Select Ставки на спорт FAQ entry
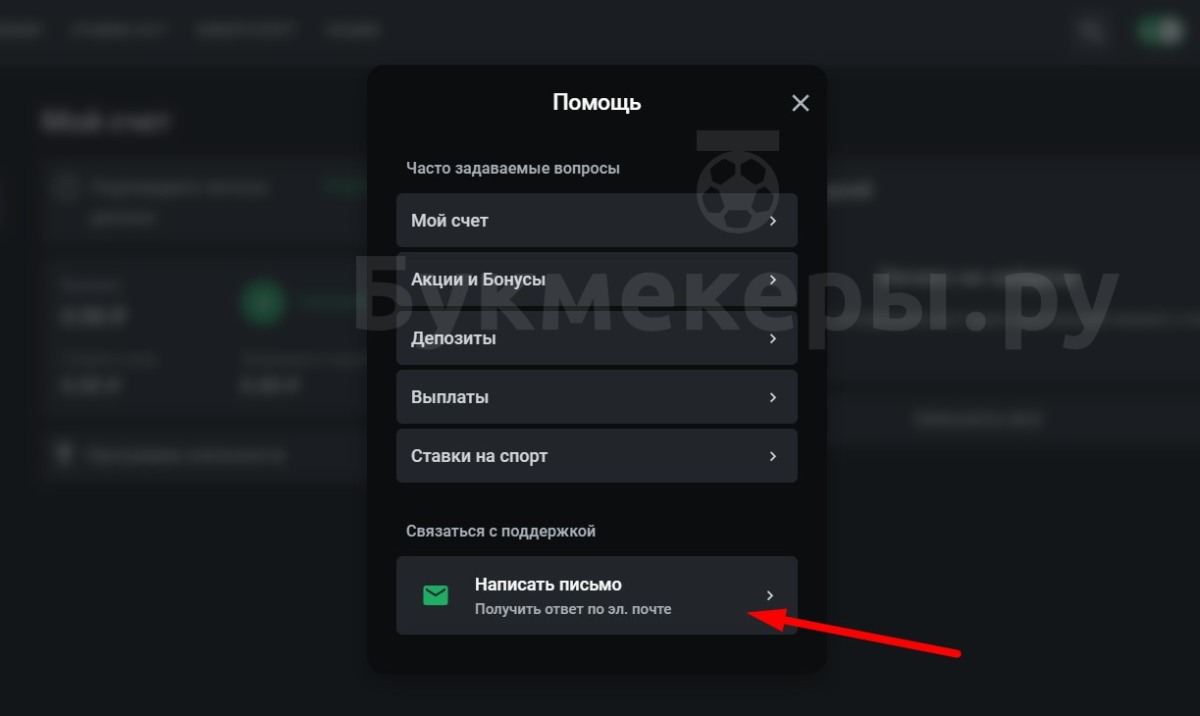The width and height of the screenshot is (1200, 716). pos(597,456)
